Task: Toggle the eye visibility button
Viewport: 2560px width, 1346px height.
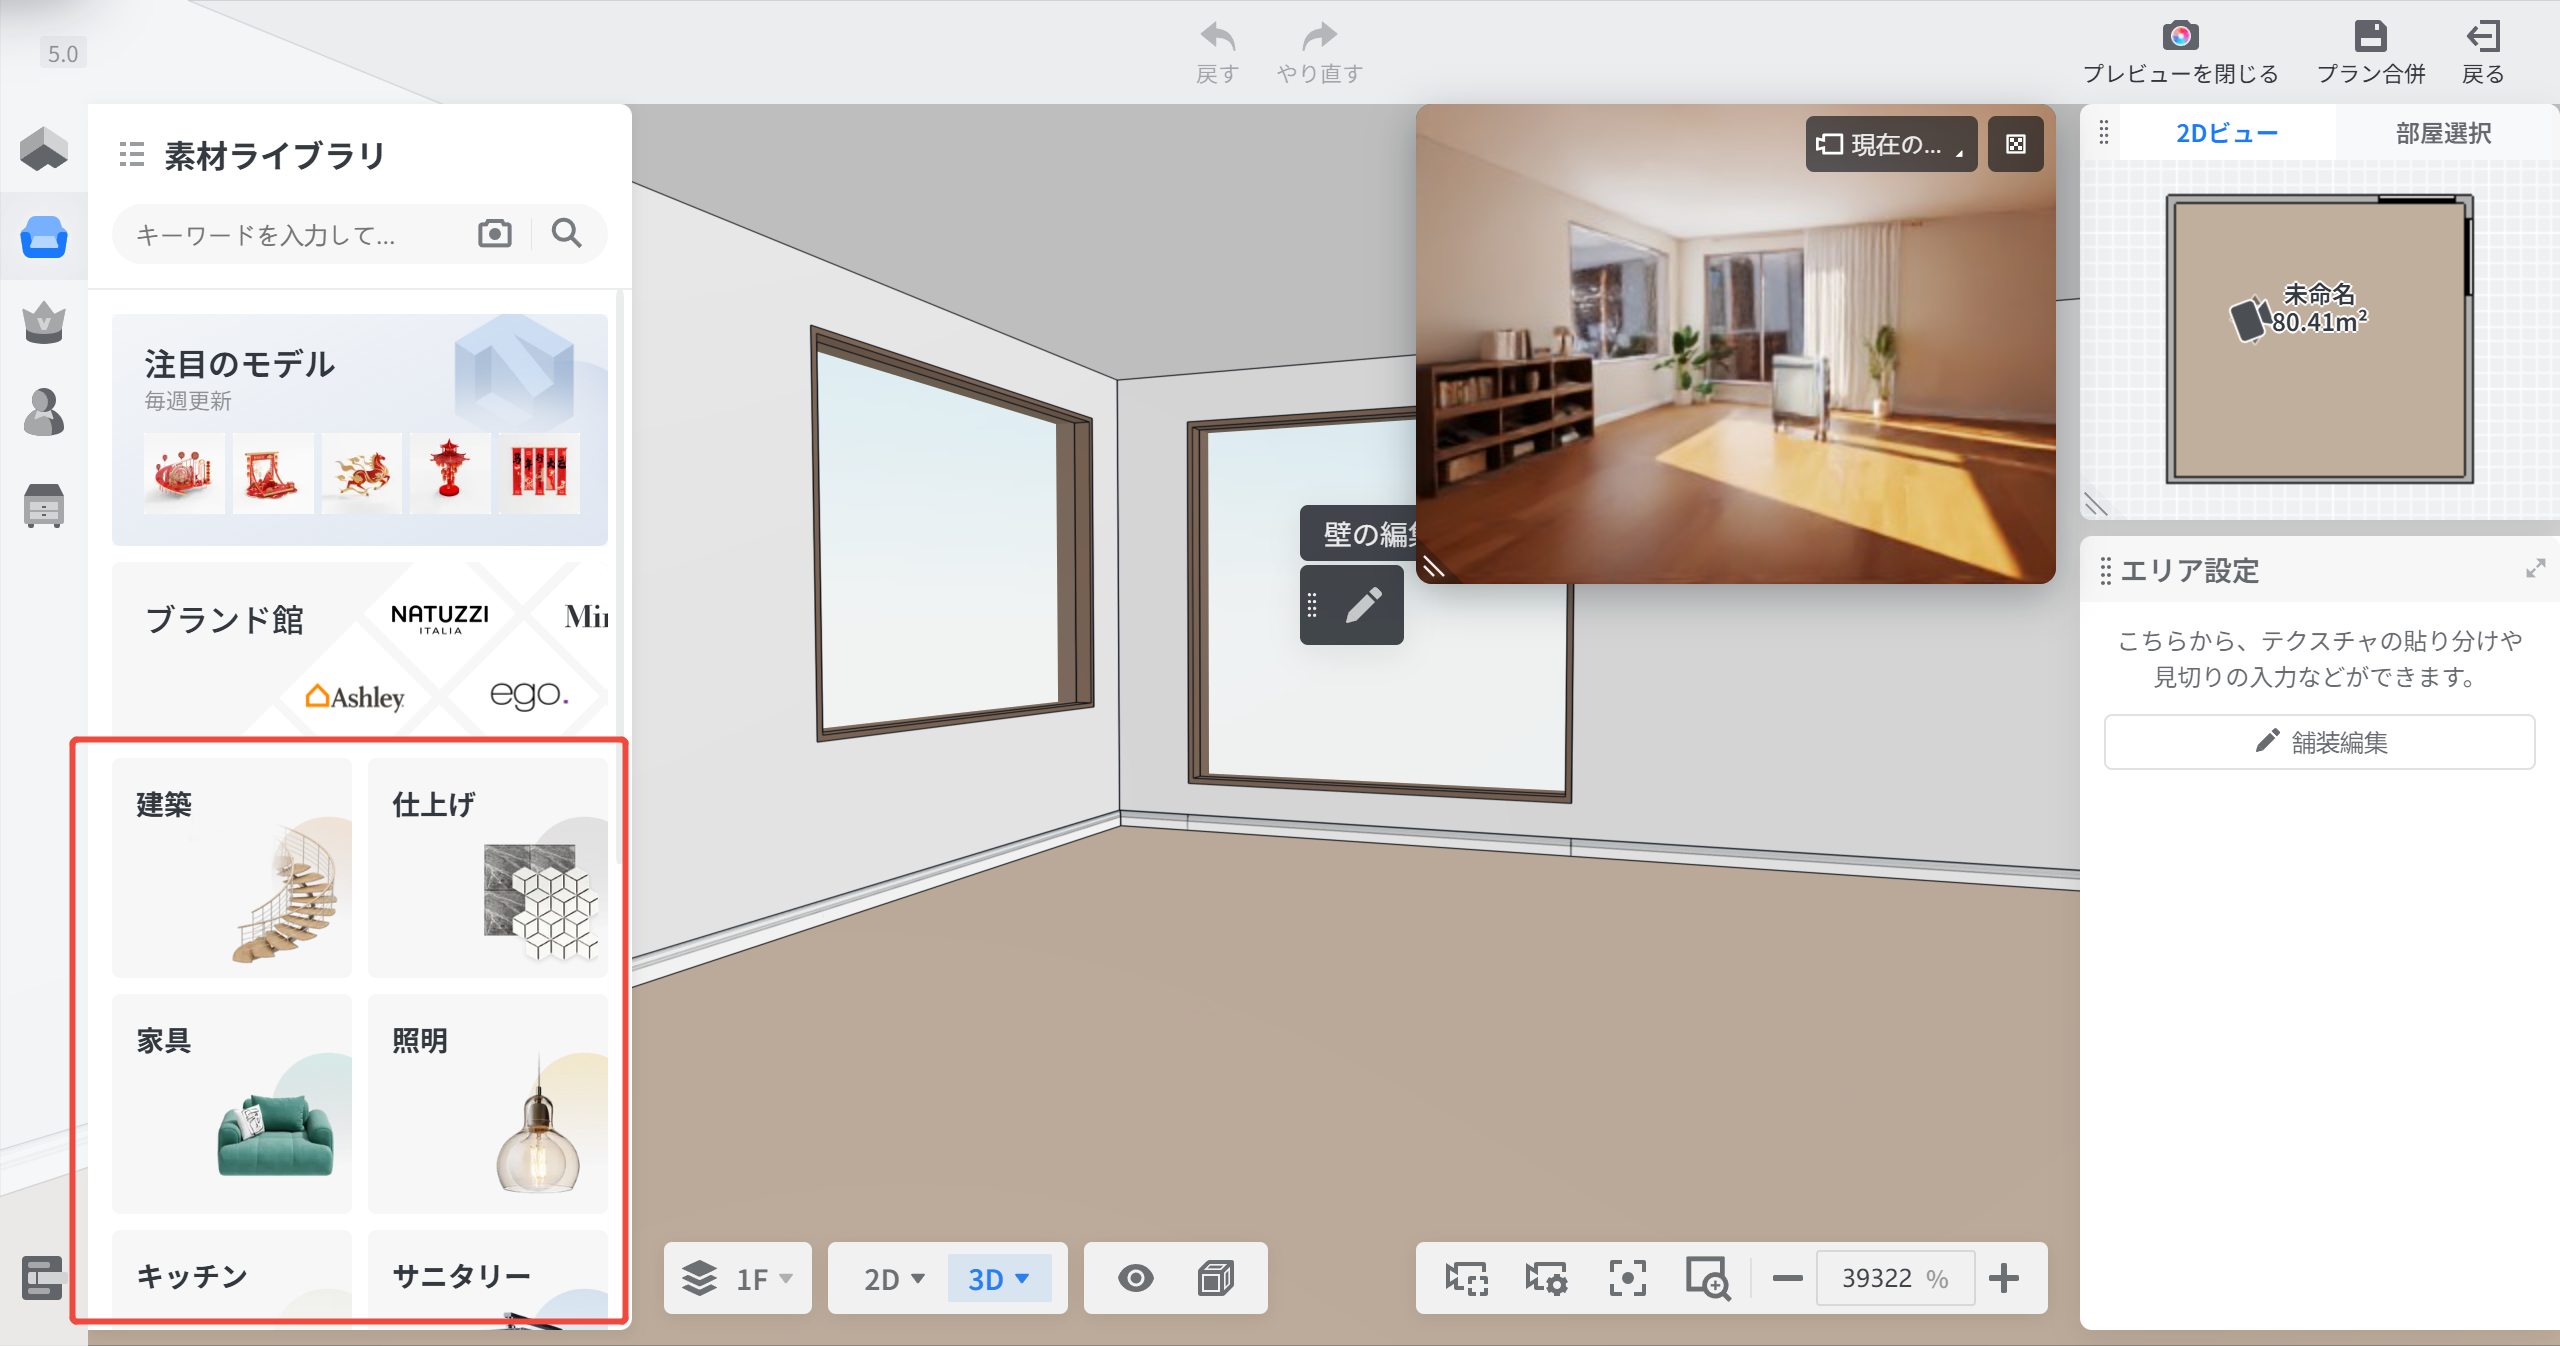Action: (x=1136, y=1278)
